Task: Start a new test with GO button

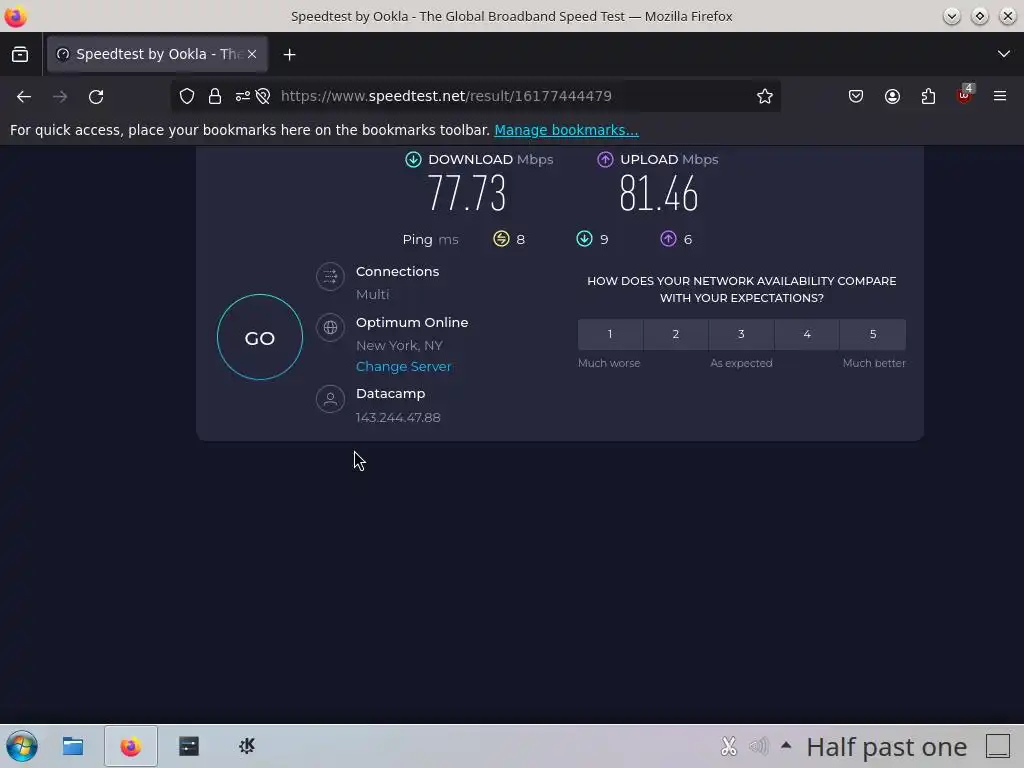Action: [x=259, y=337]
